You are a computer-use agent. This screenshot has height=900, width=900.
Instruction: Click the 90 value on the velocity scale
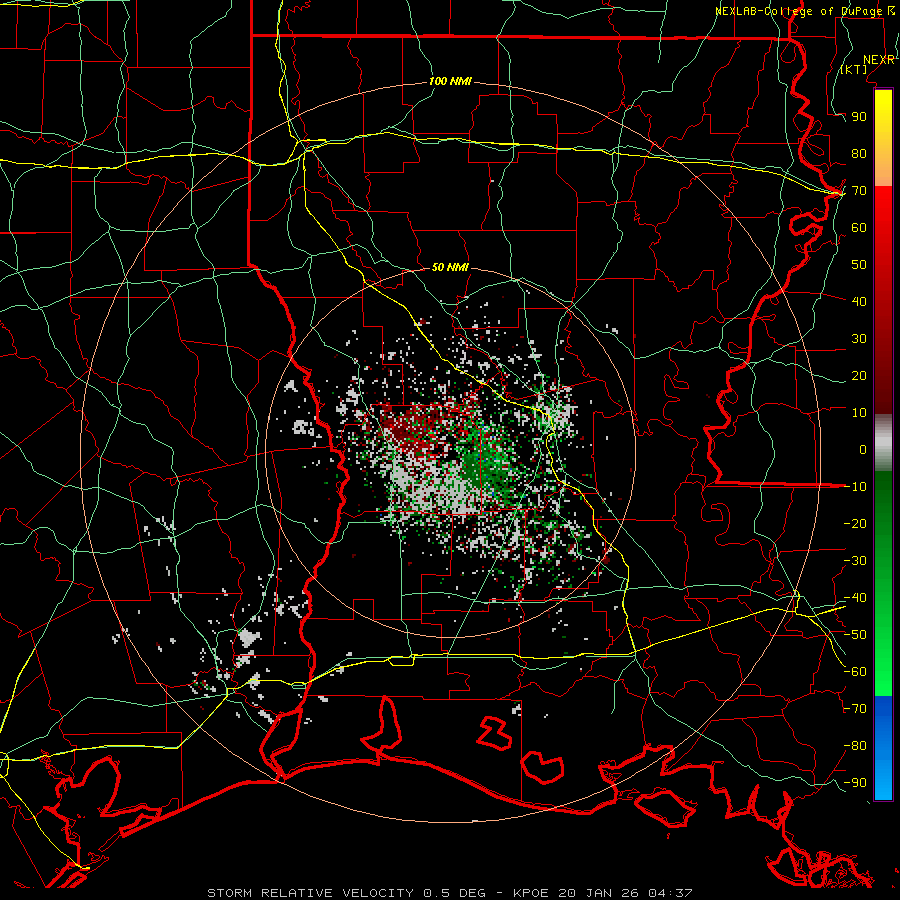(859, 117)
